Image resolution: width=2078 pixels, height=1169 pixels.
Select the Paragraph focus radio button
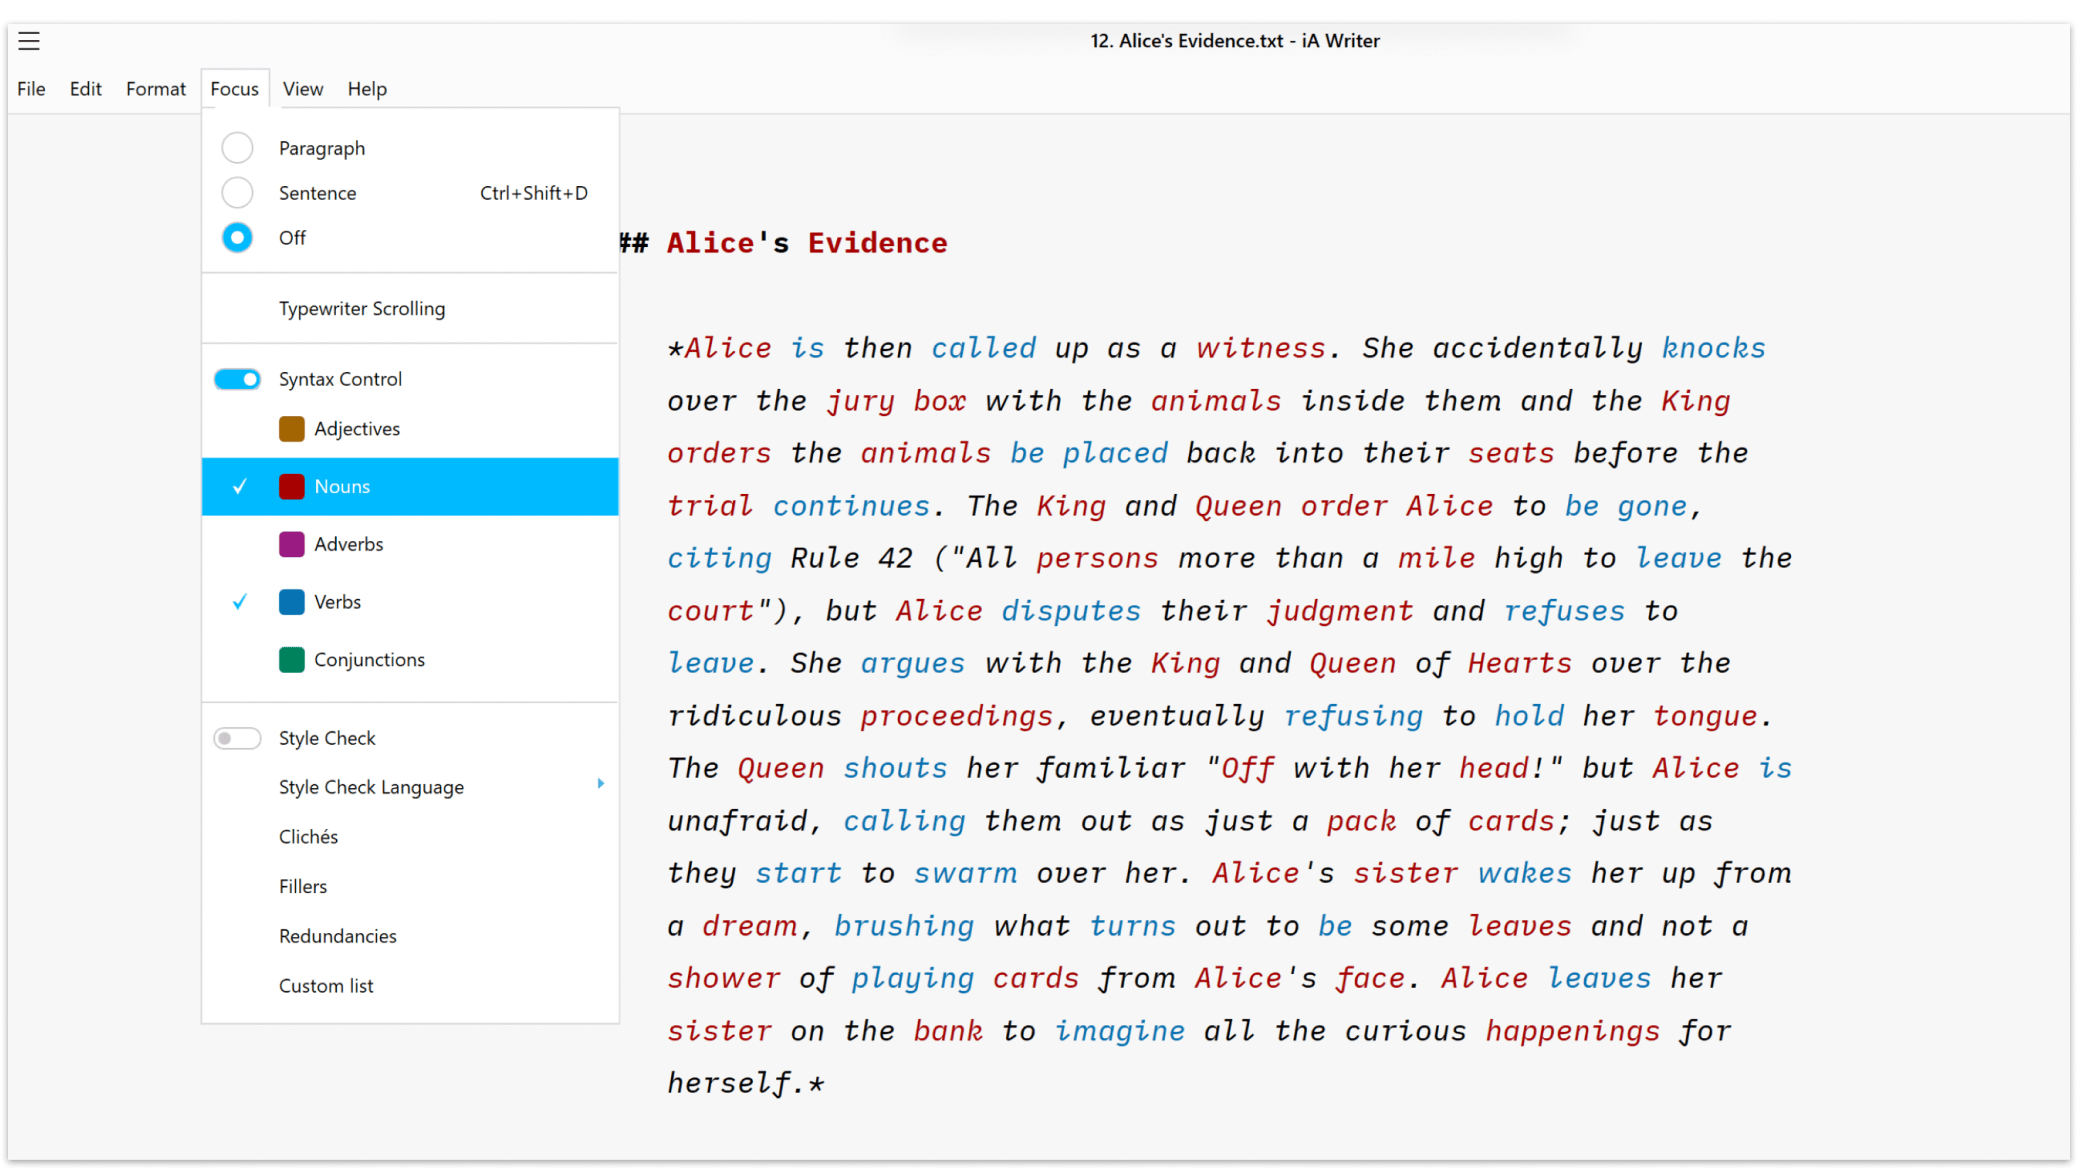coord(237,148)
